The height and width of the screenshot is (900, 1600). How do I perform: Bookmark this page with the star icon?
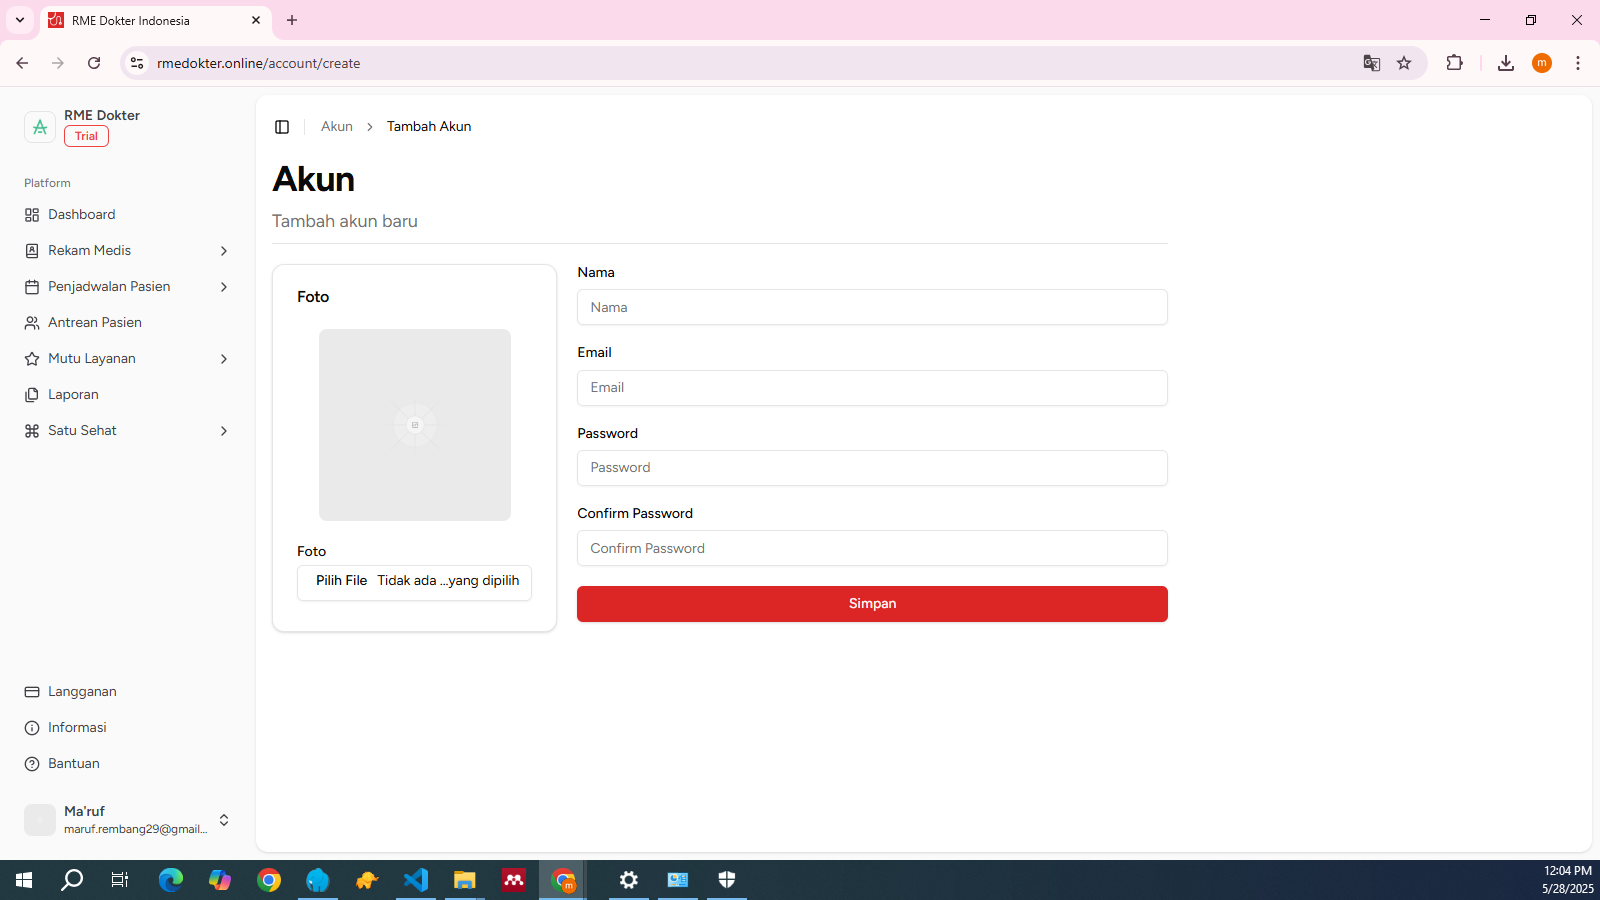click(1404, 63)
